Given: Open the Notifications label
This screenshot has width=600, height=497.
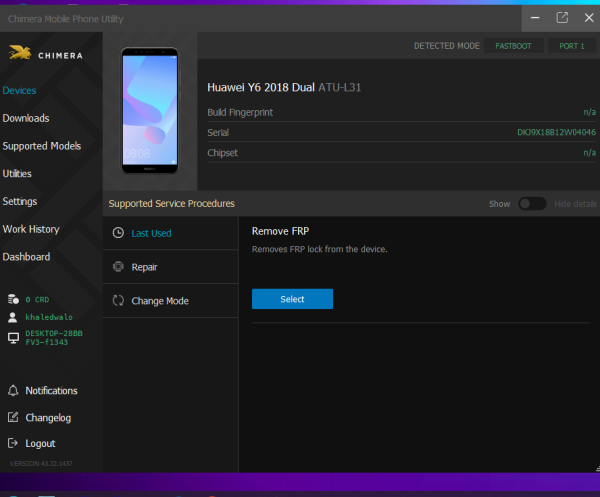Looking at the screenshot, I should 52,391.
